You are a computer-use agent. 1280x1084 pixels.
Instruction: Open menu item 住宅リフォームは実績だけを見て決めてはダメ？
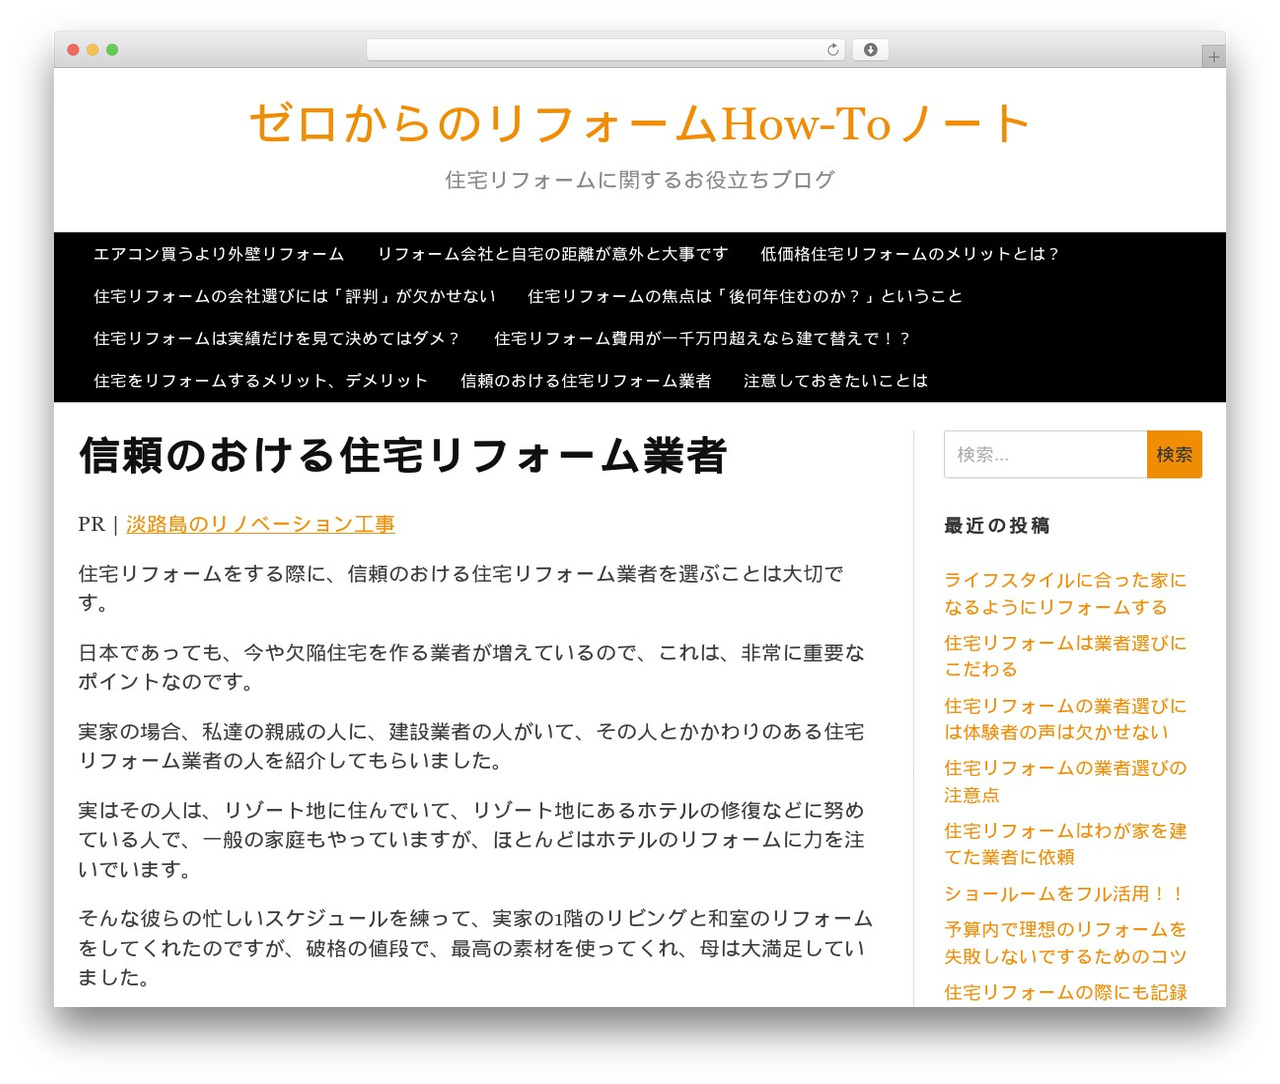277,338
